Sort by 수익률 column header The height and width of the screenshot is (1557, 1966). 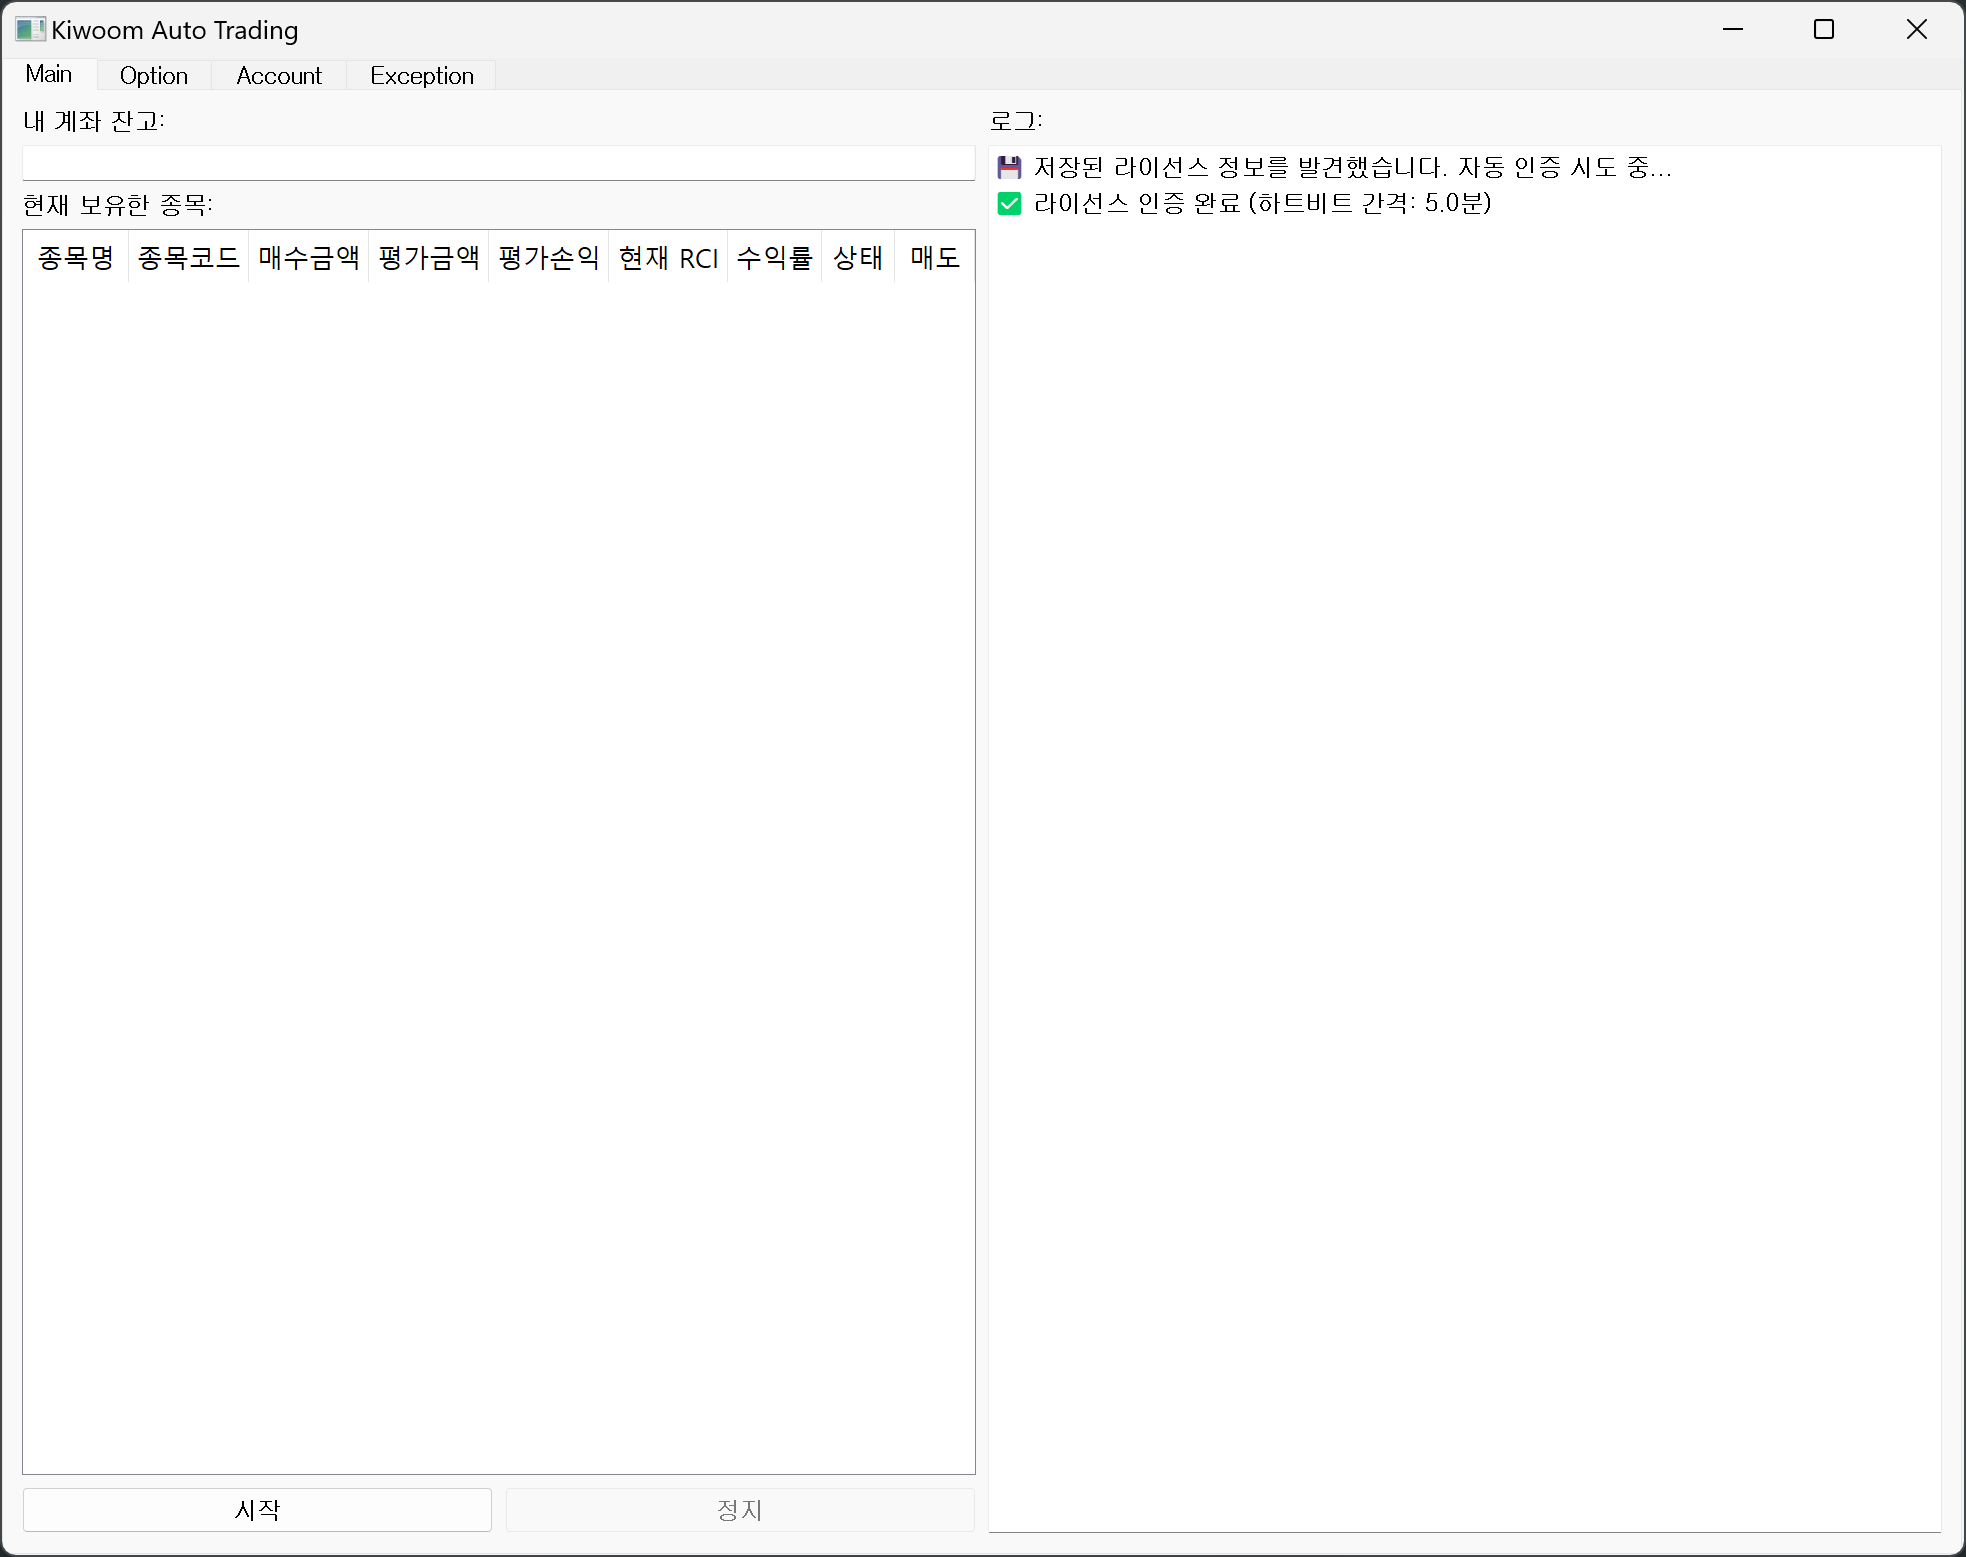pyautogui.click(x=774, y=258)
